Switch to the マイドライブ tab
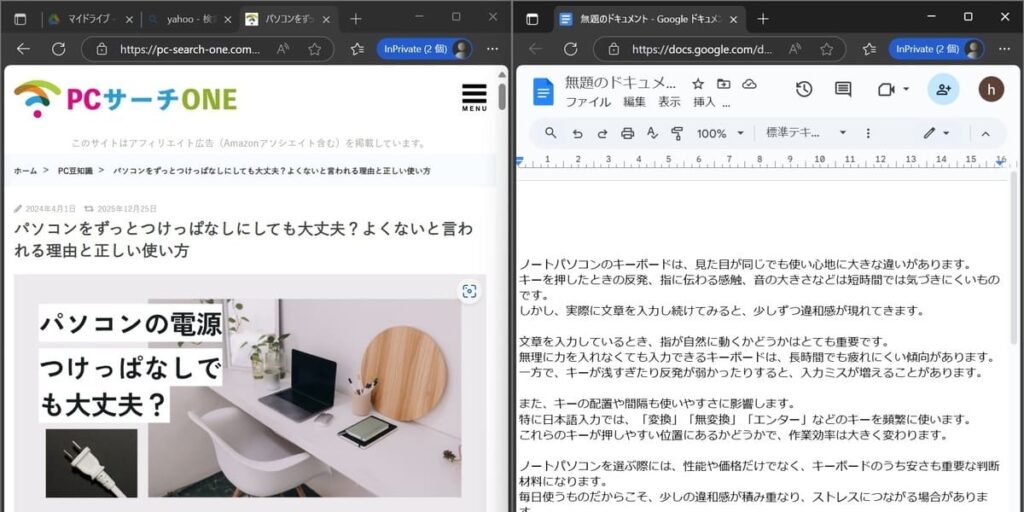 [87, 19]
